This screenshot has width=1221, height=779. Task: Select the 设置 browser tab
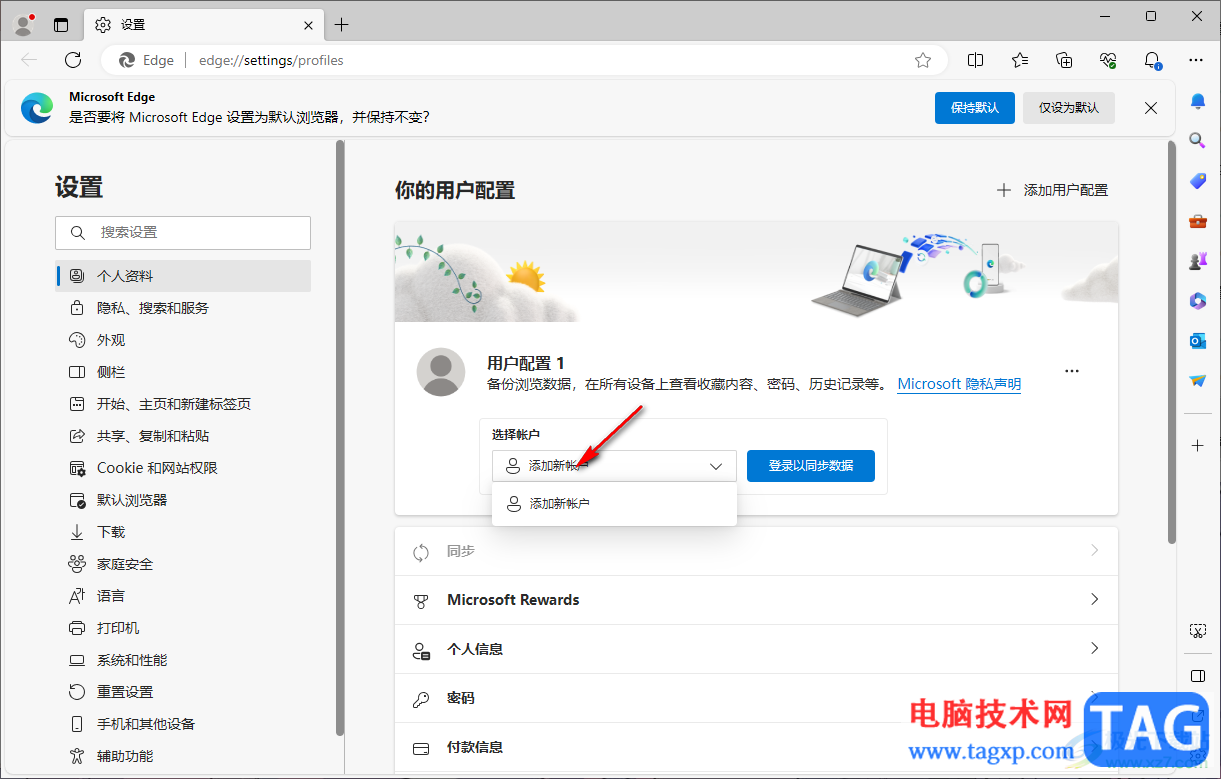[x=204, y=24]
